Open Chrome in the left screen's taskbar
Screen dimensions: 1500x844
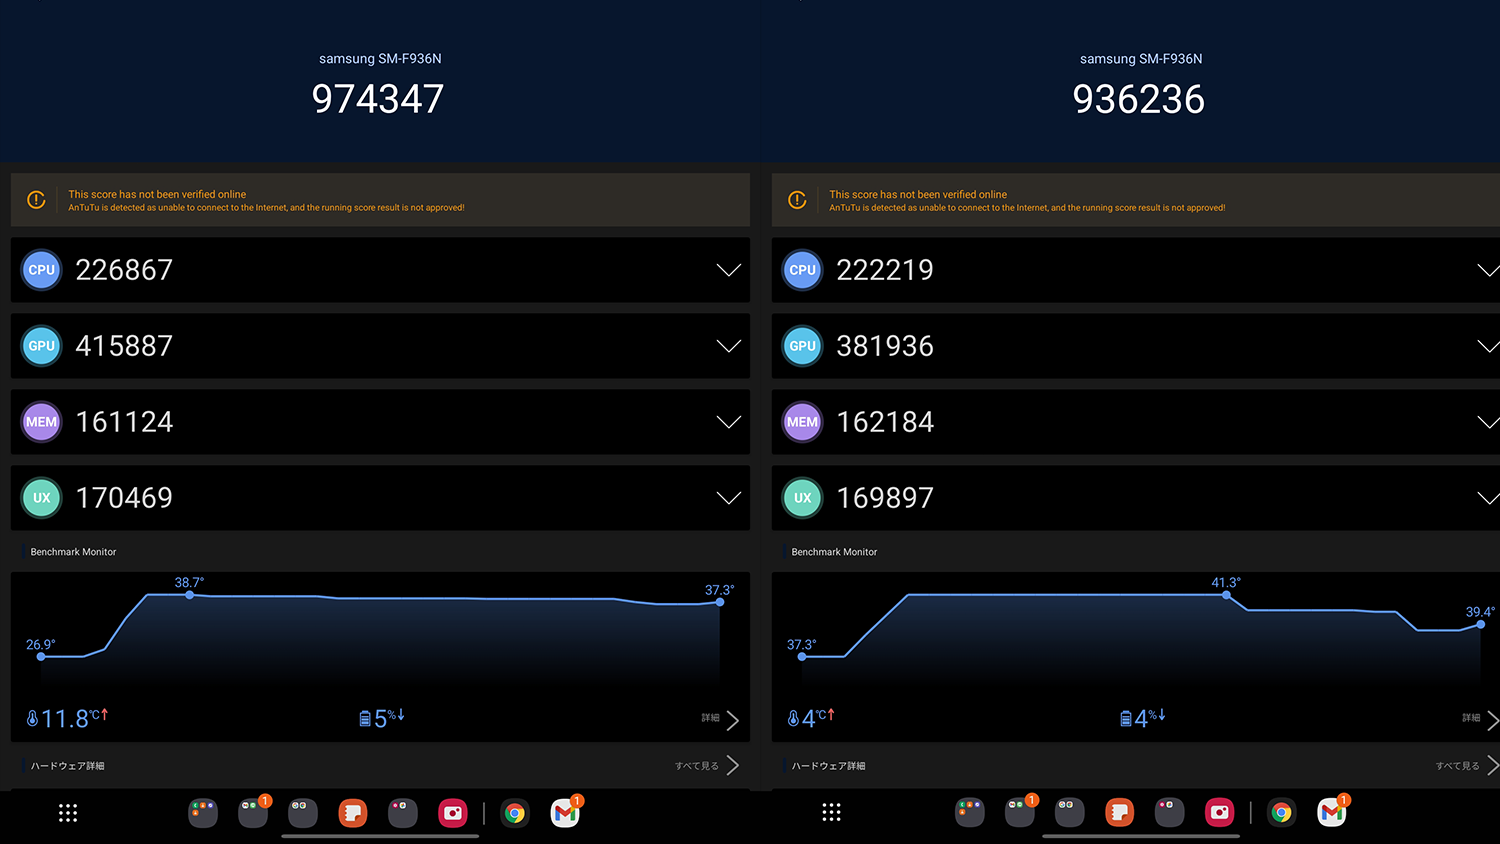tap(515, 813)
